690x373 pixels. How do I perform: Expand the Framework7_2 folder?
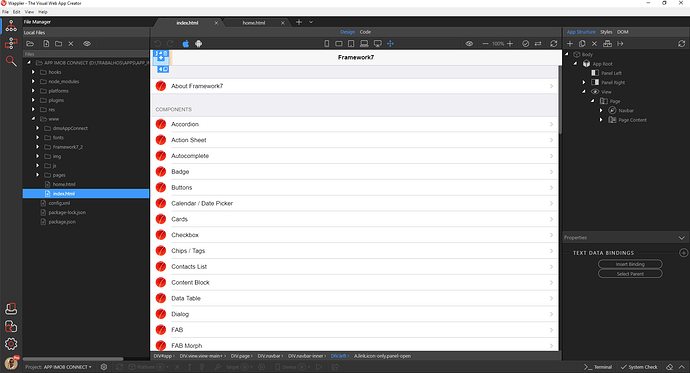coord(38,147)
